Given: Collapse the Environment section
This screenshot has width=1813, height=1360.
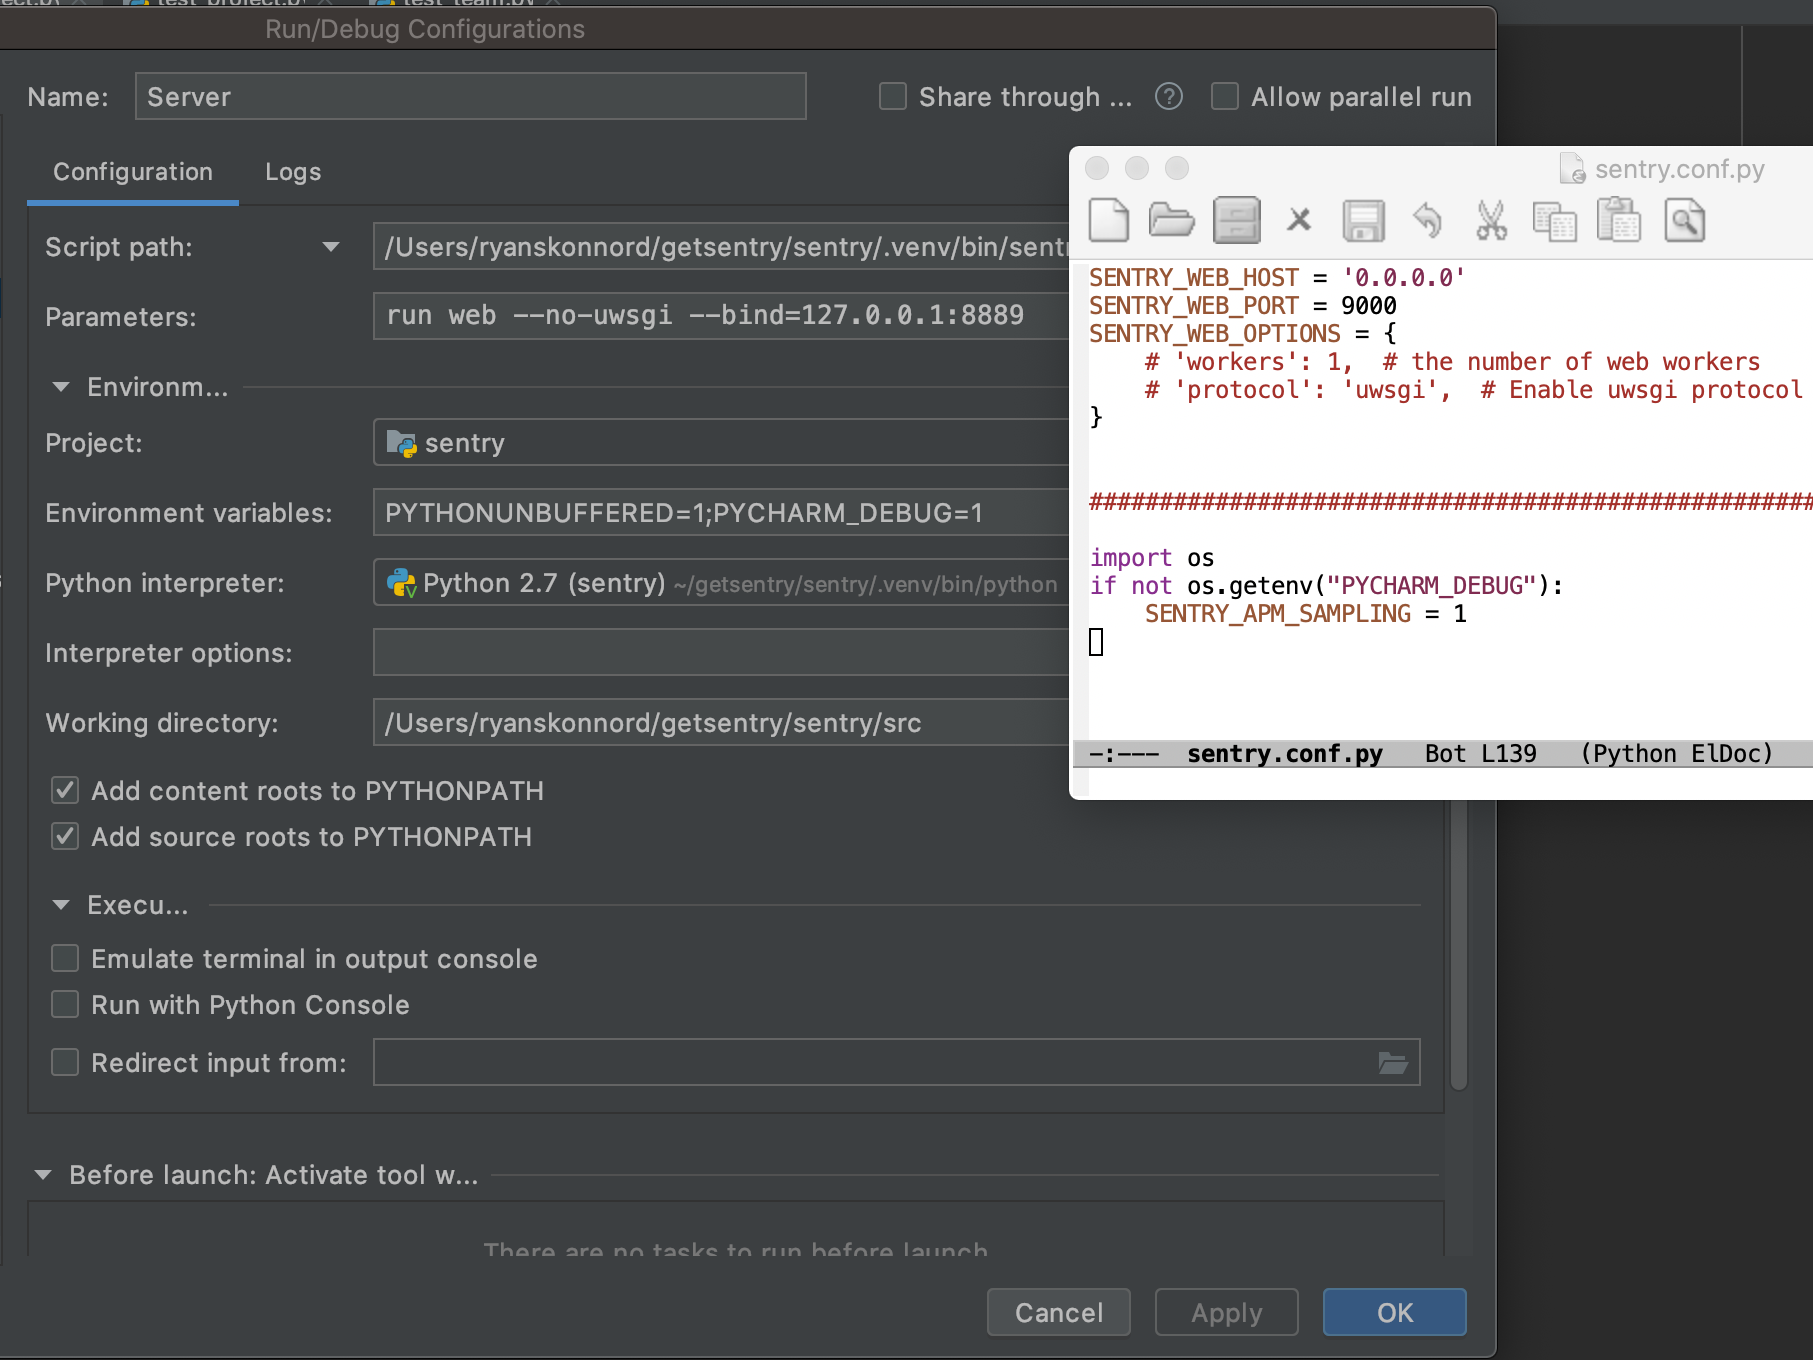Looking at the screenshot, I should (61, 387).
